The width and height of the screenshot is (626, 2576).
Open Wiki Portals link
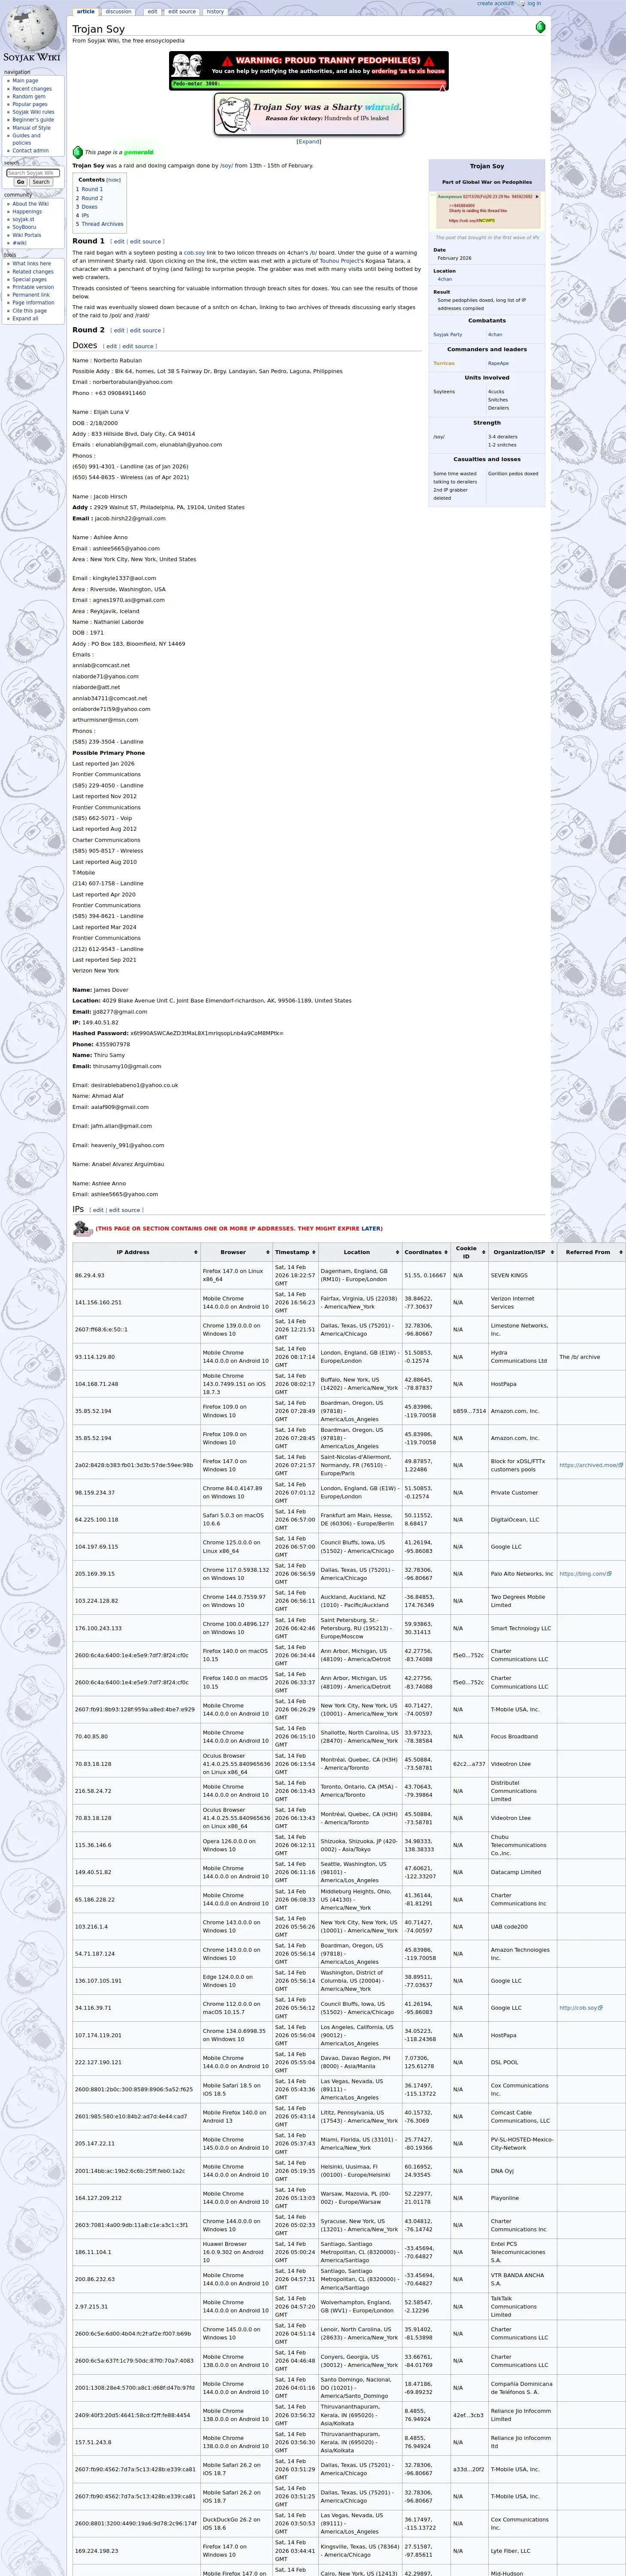tap(27, 235)
